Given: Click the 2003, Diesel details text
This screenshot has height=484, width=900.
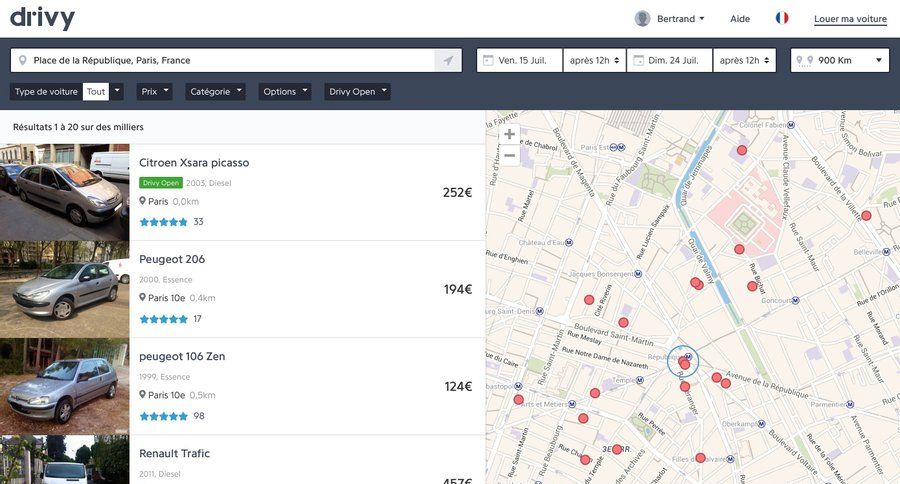Looking at the screenshot, I should pos(208,183).
